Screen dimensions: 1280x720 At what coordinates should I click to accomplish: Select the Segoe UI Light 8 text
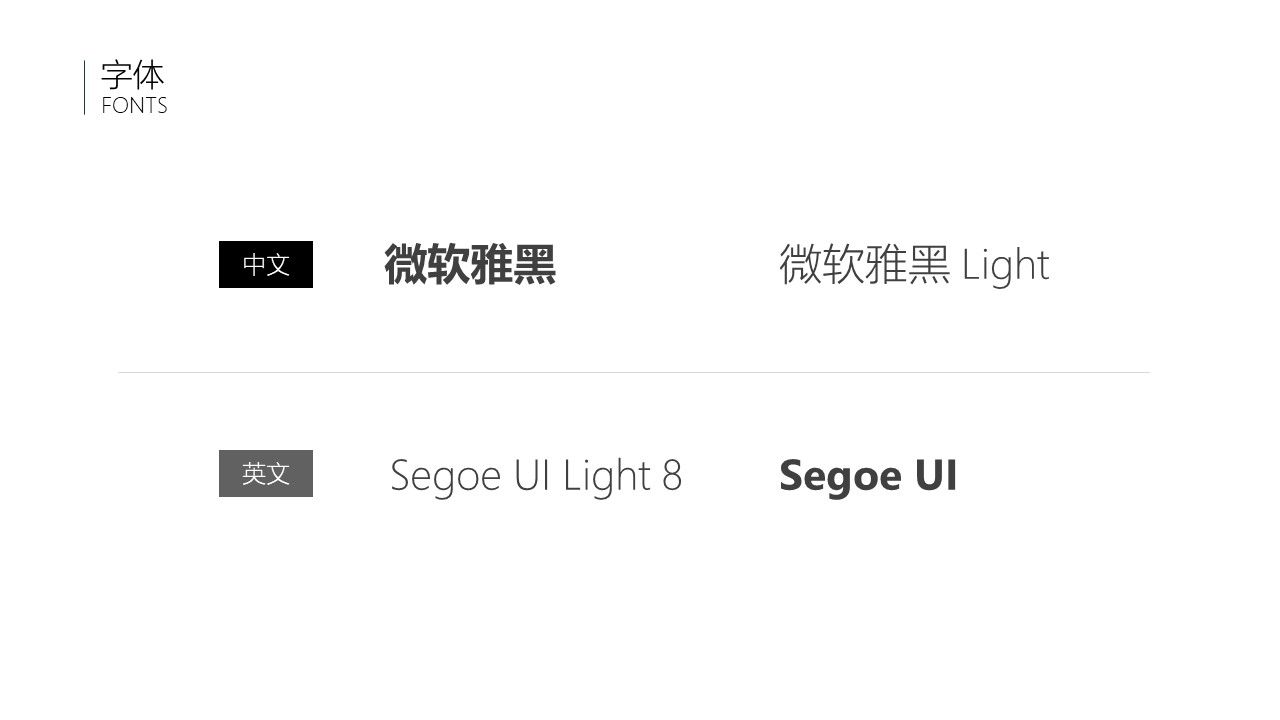pyautogui.click(x=536, y=476)
